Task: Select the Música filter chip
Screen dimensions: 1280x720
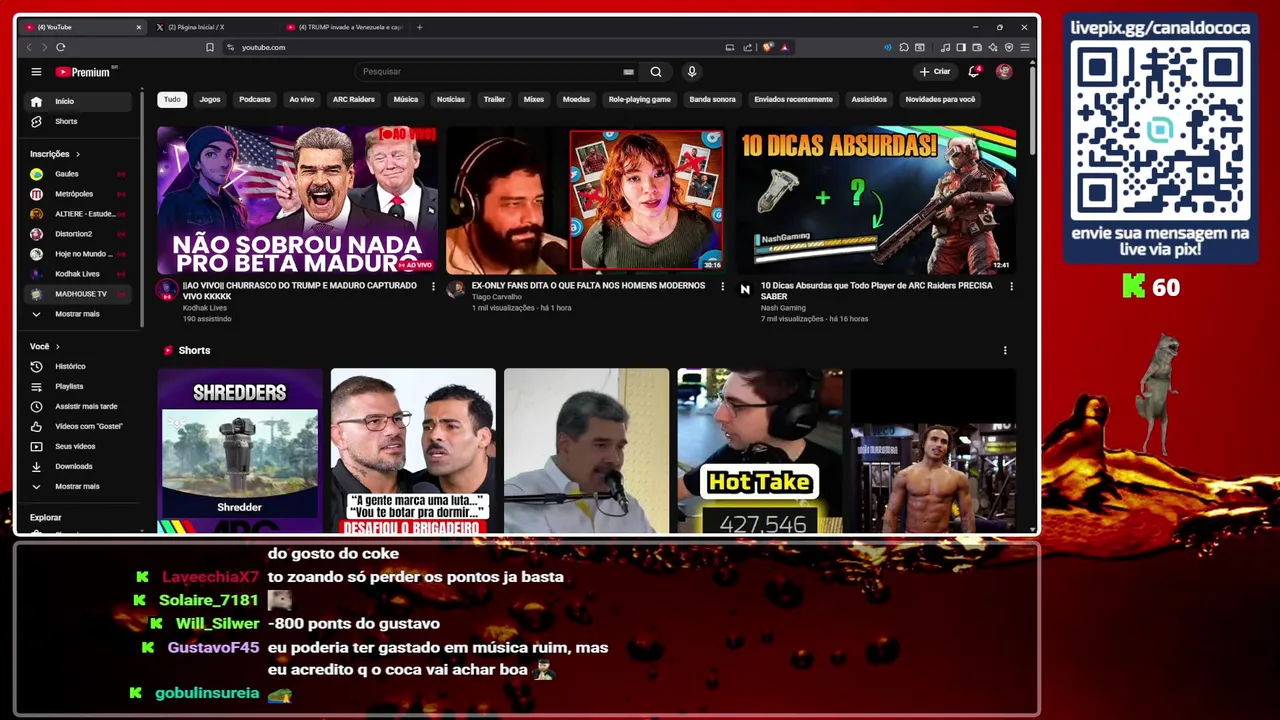Action: click(406, 99)
